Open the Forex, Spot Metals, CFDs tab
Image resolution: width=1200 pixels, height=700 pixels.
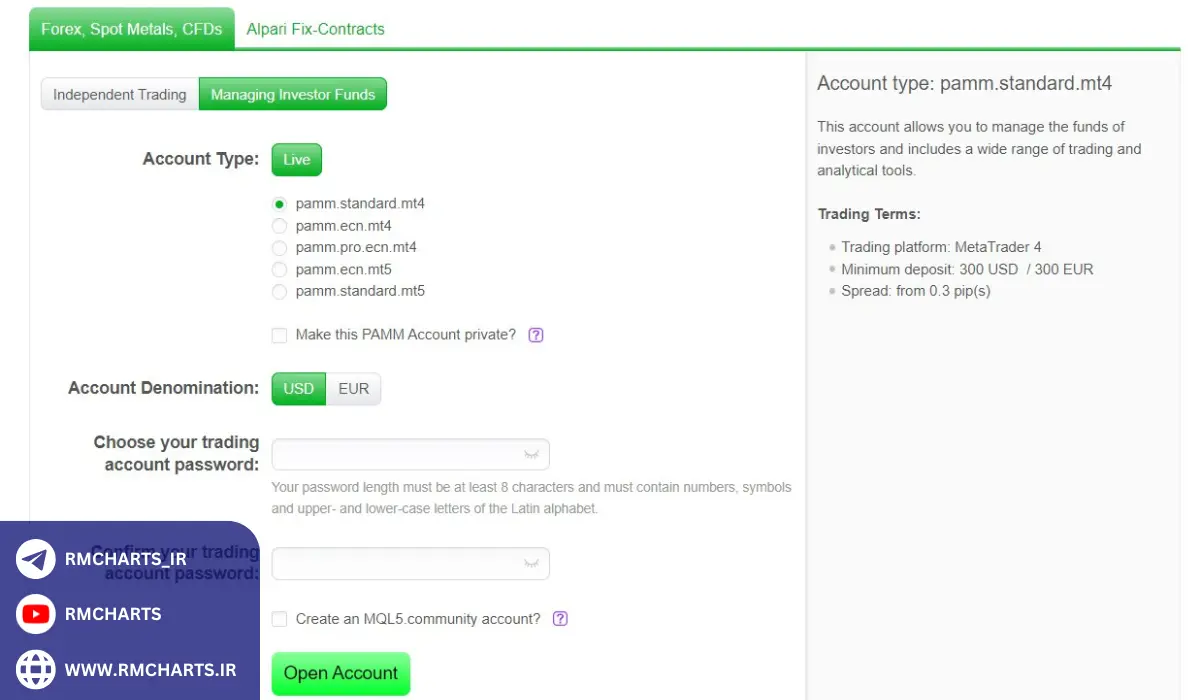coord(131,29)
